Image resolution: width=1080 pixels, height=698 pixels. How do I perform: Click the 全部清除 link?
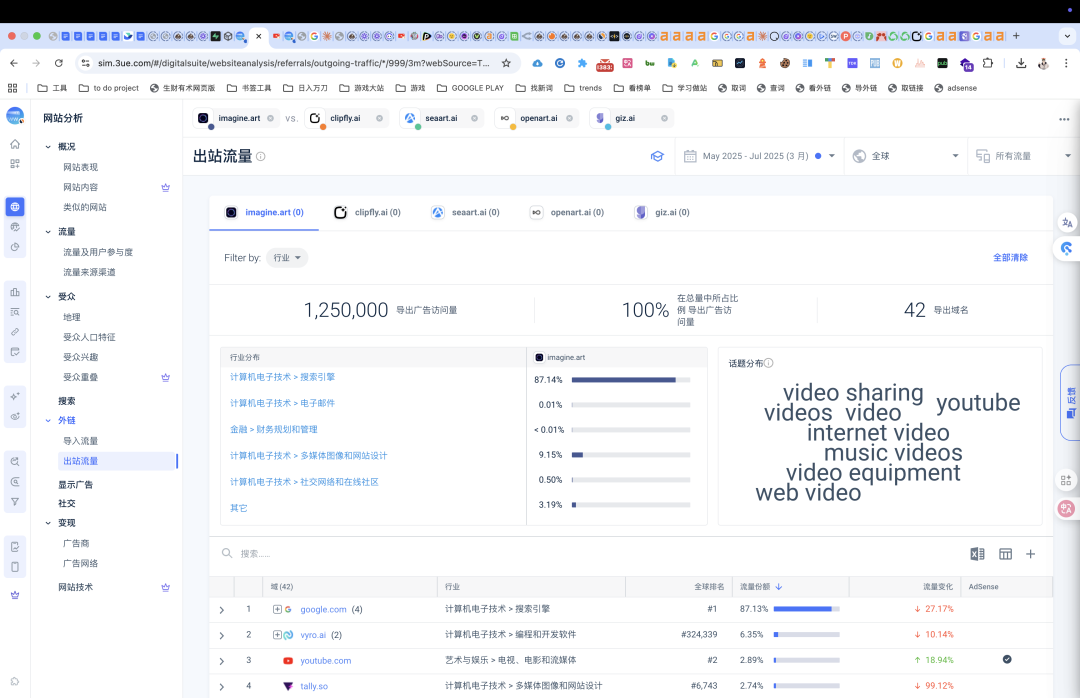click(x=1010, y=258)
